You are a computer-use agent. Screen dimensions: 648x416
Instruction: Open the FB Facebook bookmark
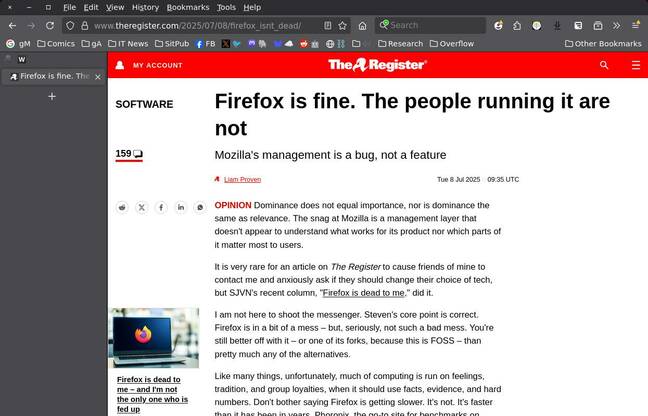[x=205, y=44]
